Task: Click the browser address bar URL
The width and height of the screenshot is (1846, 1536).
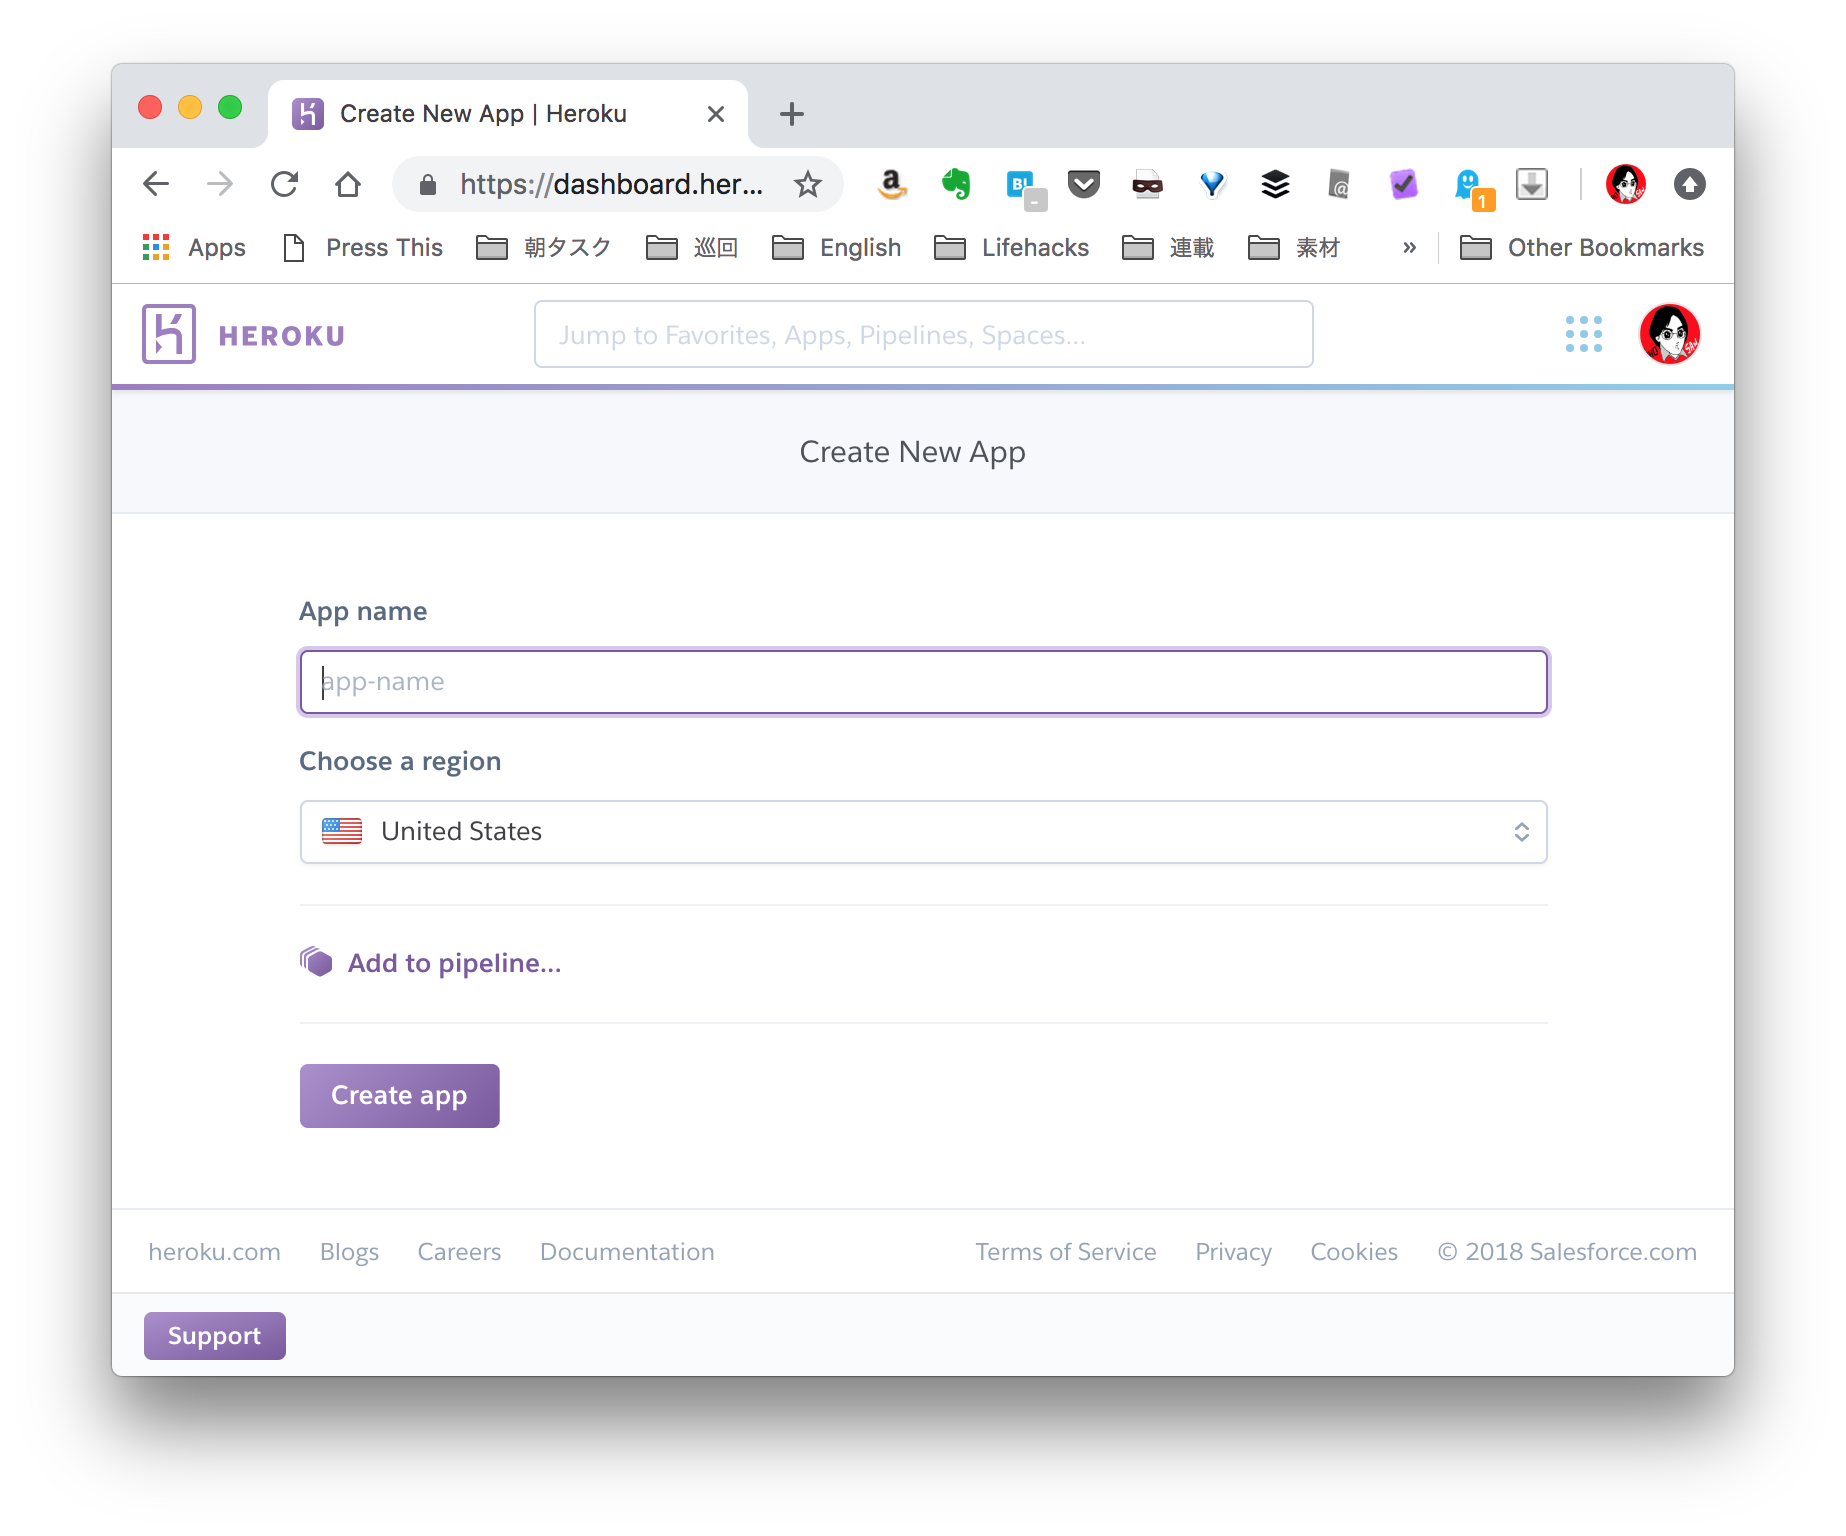Action: pos(611,184)
